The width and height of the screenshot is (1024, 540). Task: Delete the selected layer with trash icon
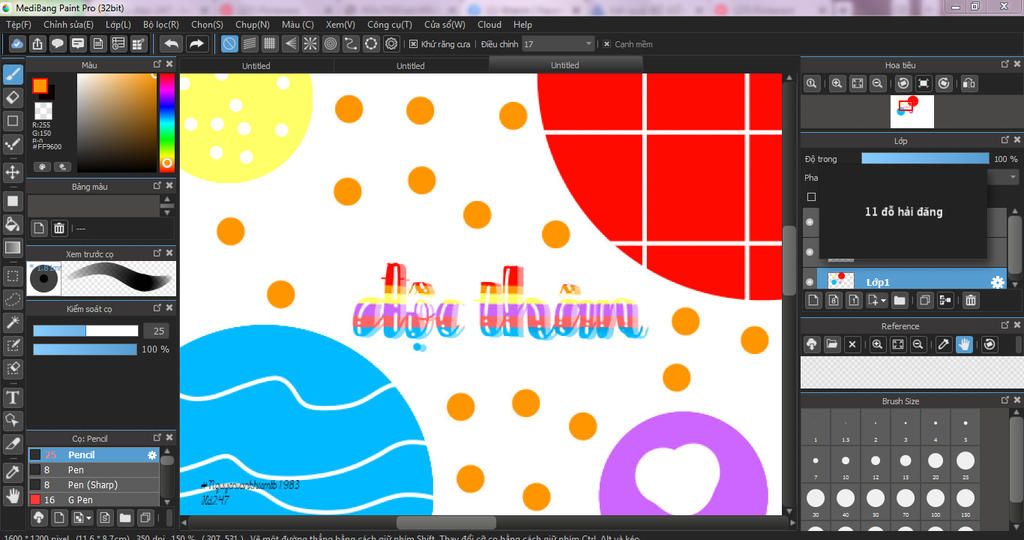tap(970, 300)
